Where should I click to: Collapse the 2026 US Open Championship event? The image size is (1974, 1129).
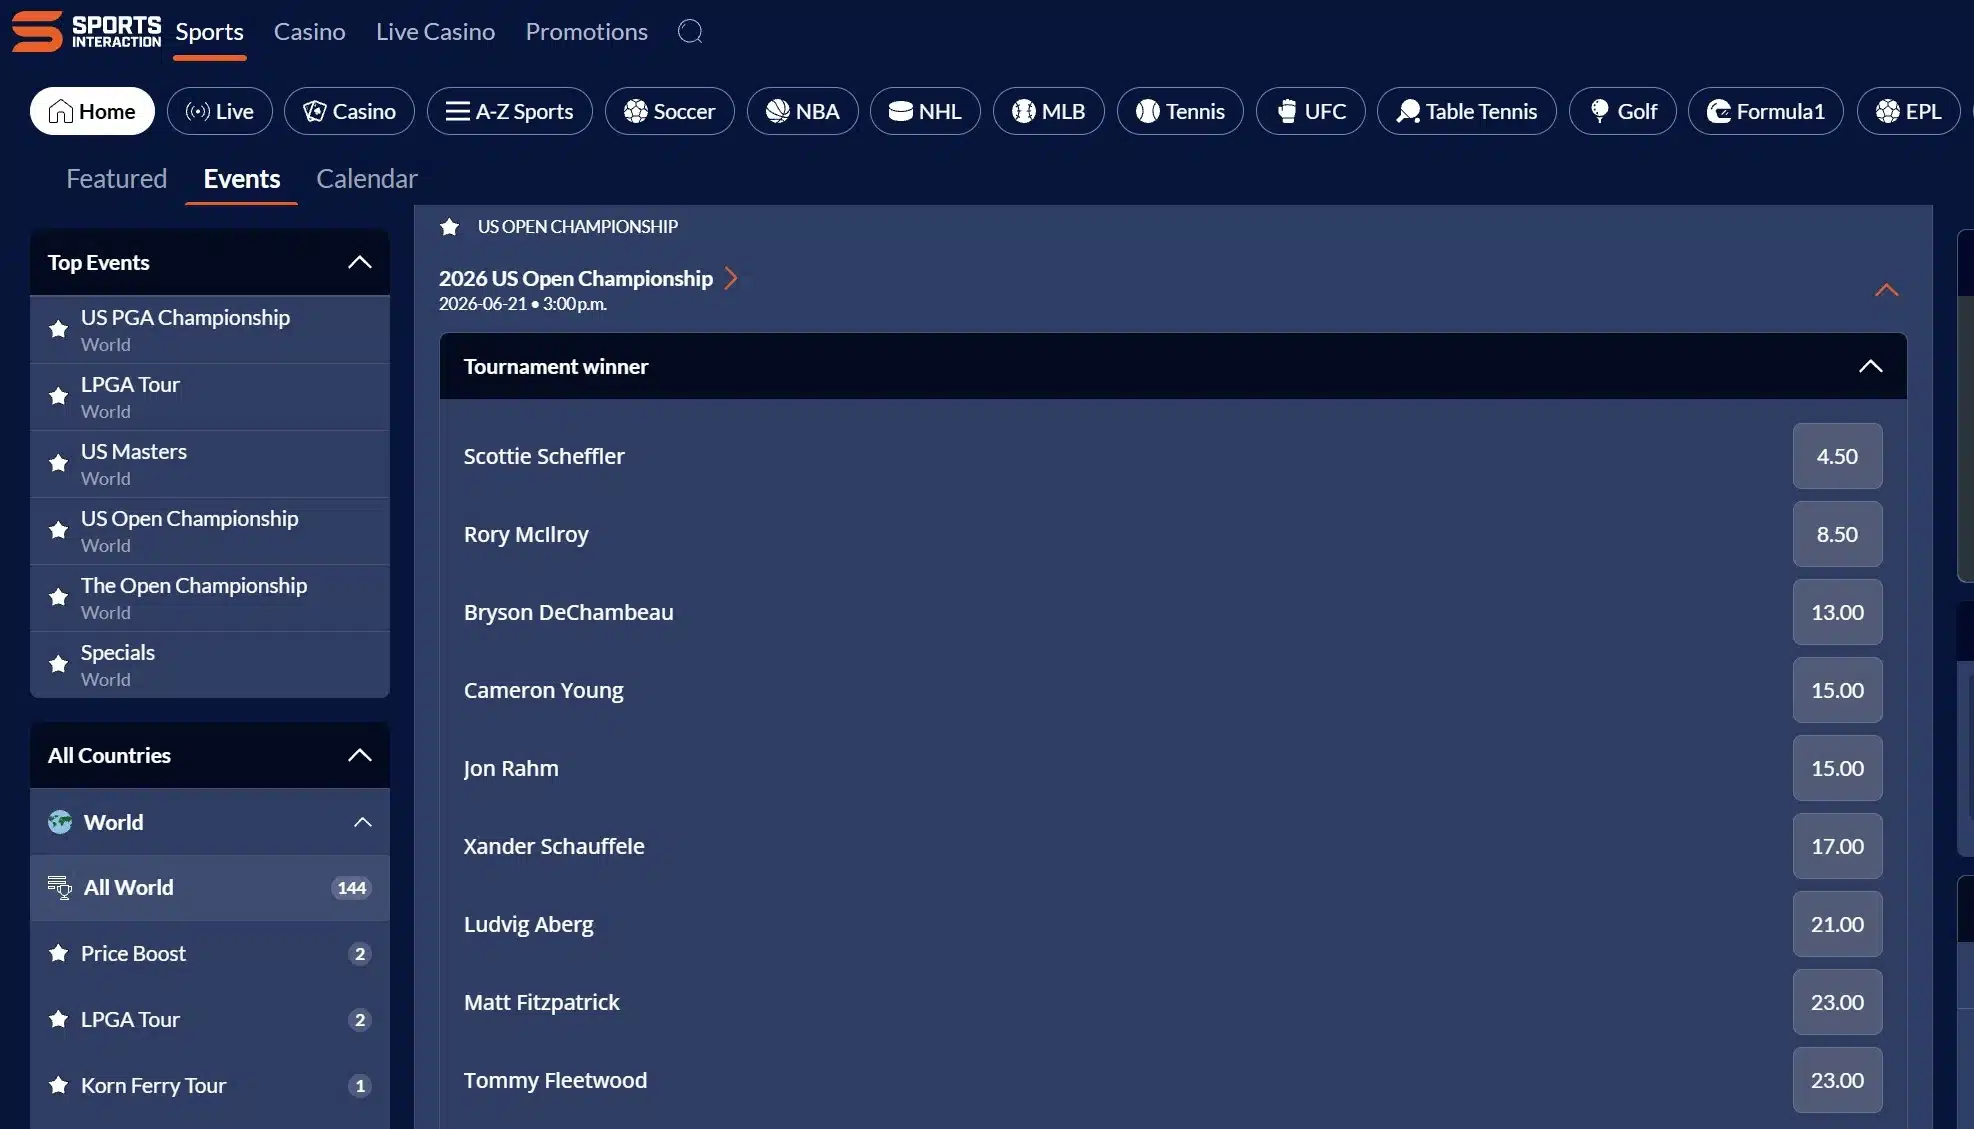pyautogui.click(x=1886, y=290)
